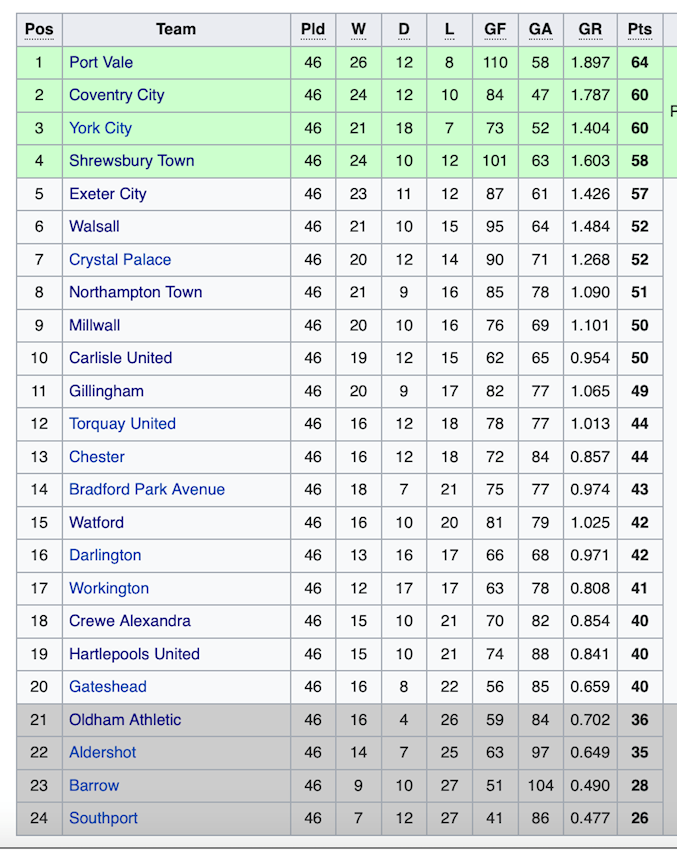Click the Pos column header
This screenshot has height=850, width=677.
click(x=39, y=29)
